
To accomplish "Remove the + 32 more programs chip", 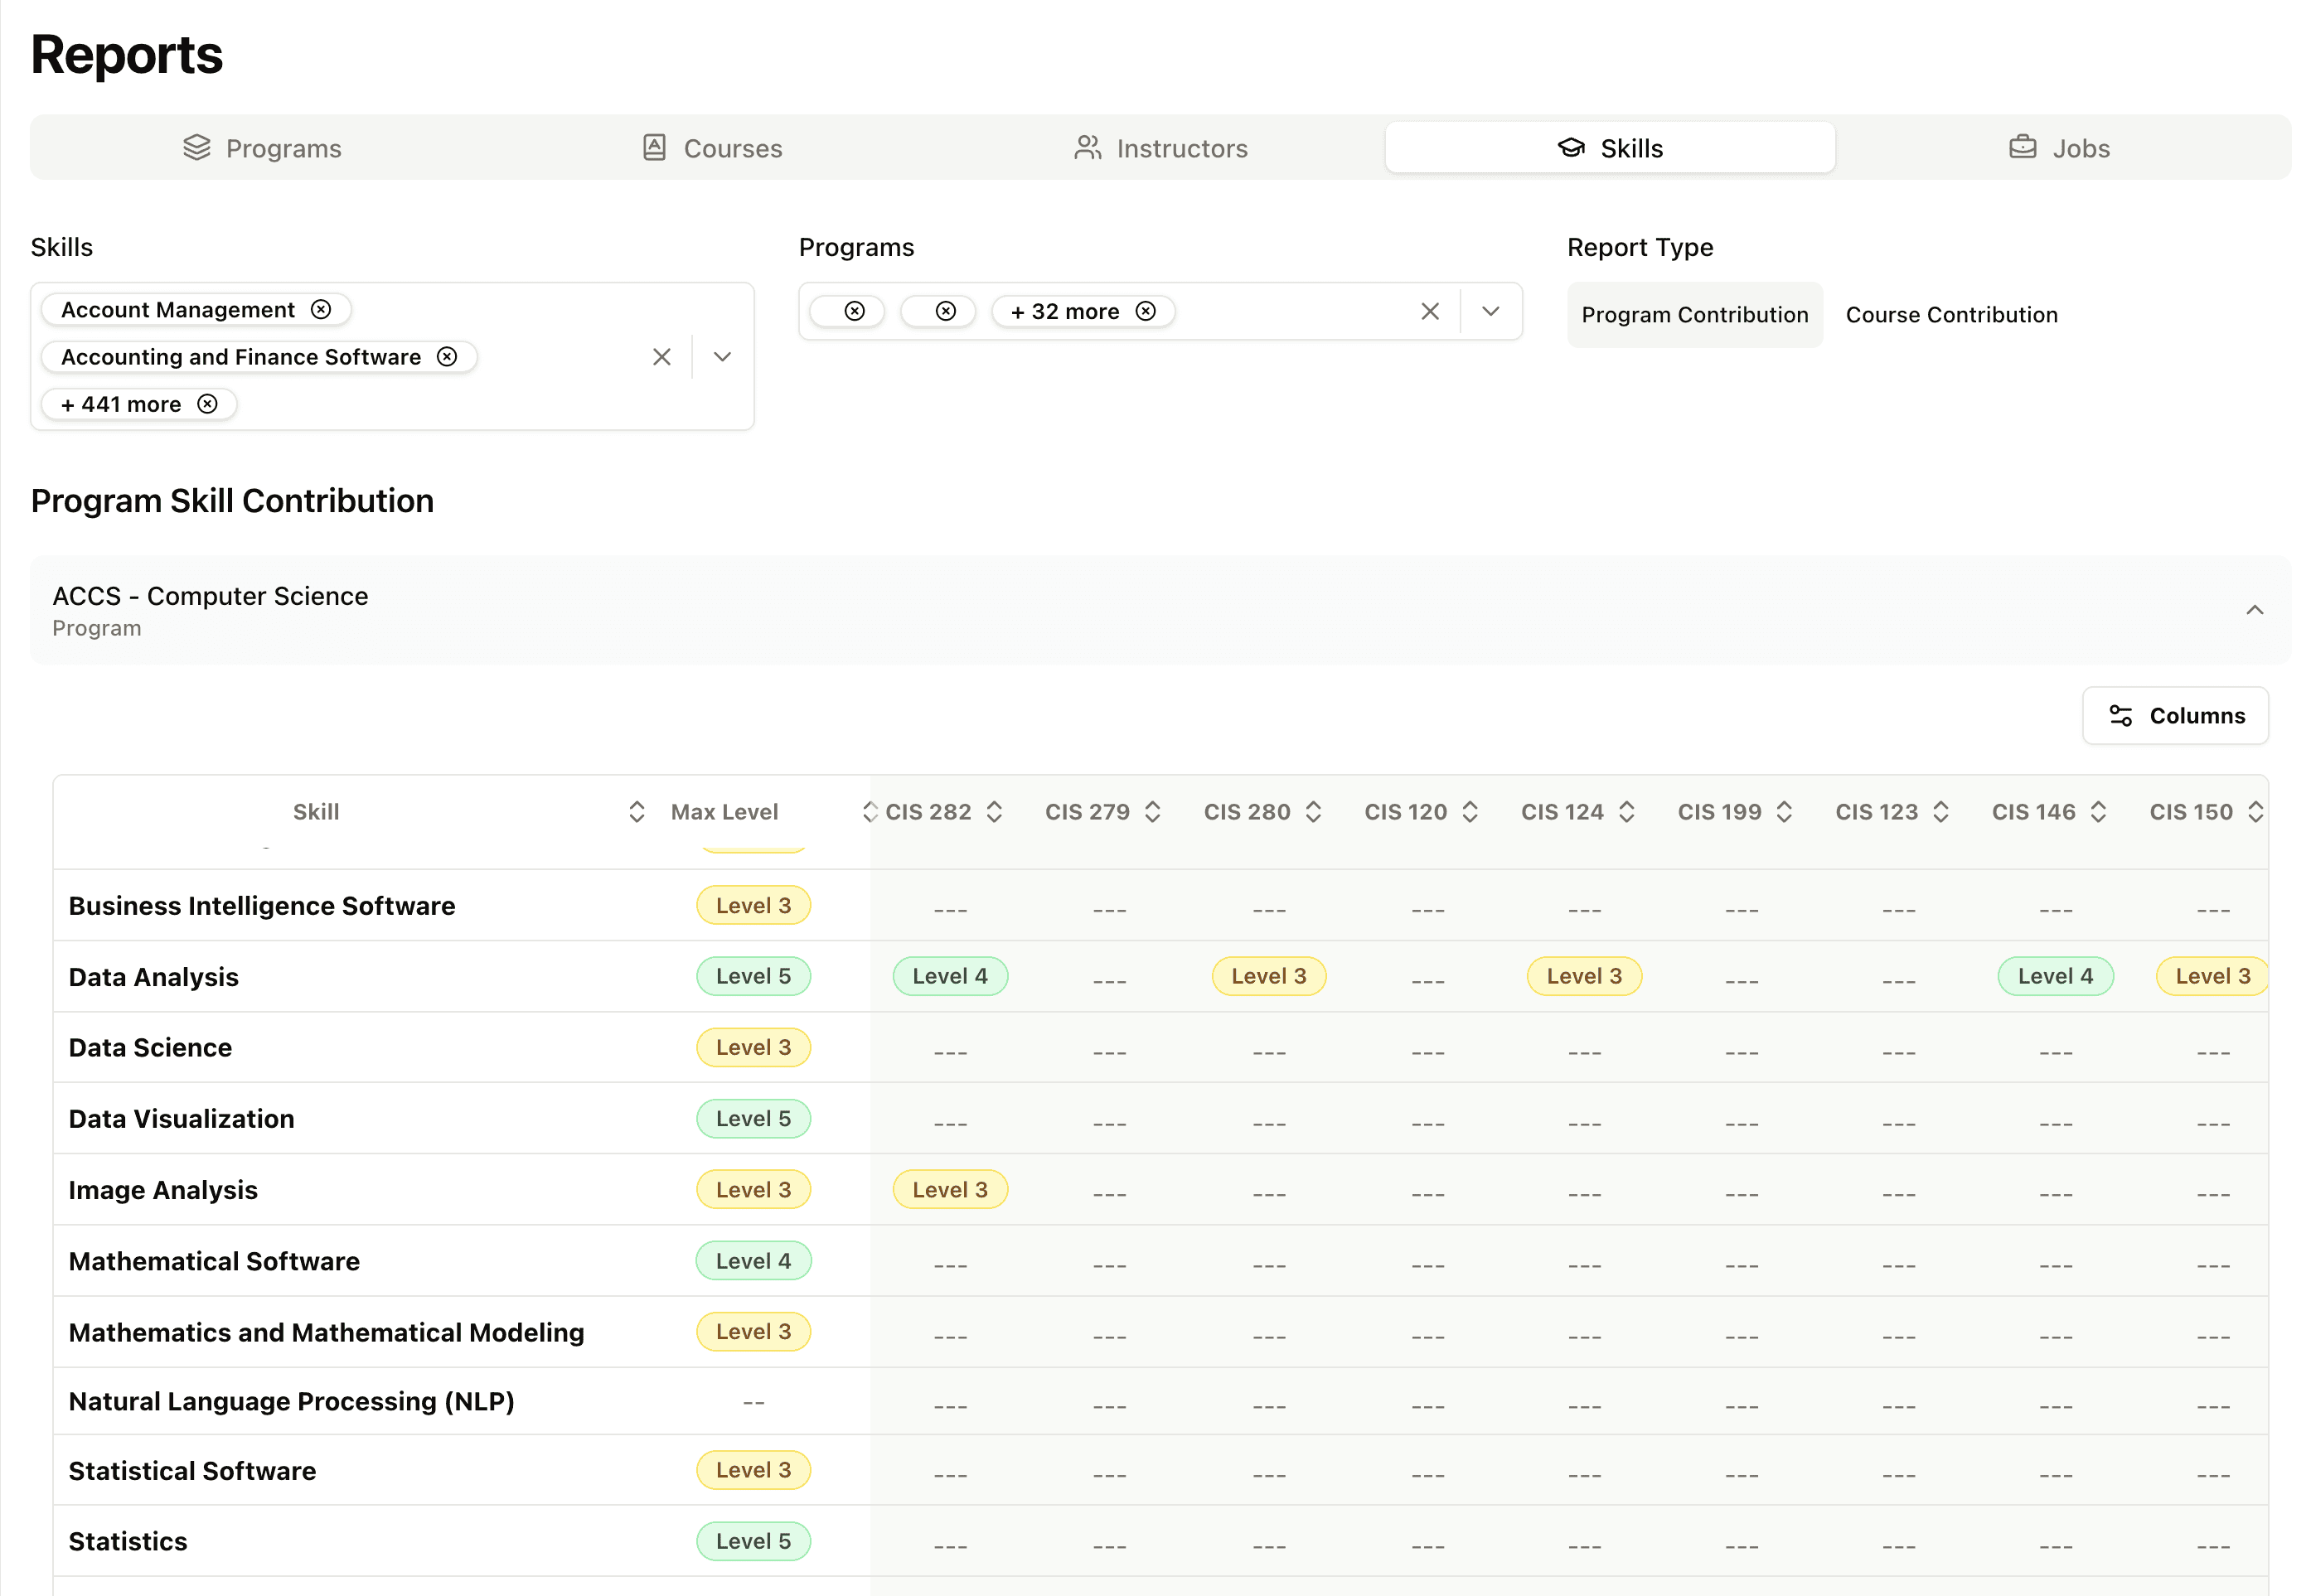I will point(1145,311).
